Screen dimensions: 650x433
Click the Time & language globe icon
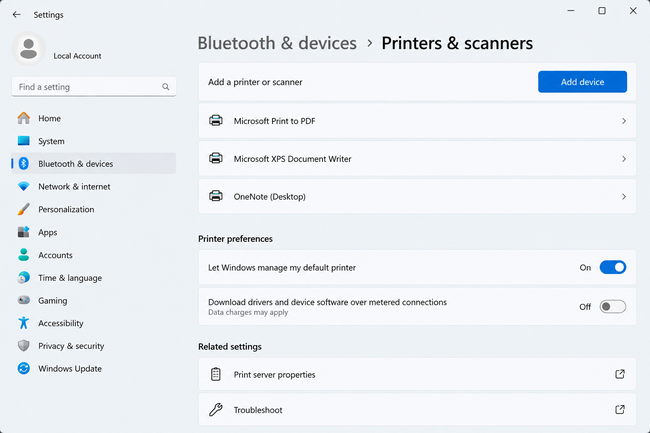point(24,277)
